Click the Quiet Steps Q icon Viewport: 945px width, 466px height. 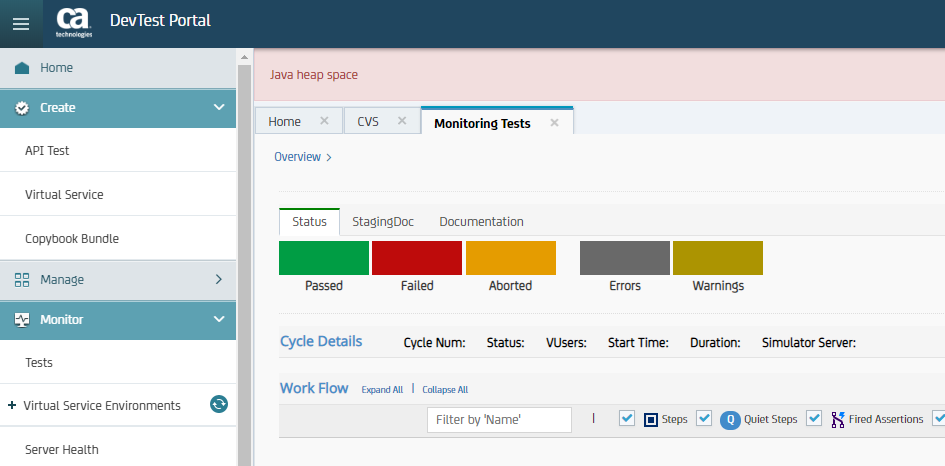coord(730,419)
